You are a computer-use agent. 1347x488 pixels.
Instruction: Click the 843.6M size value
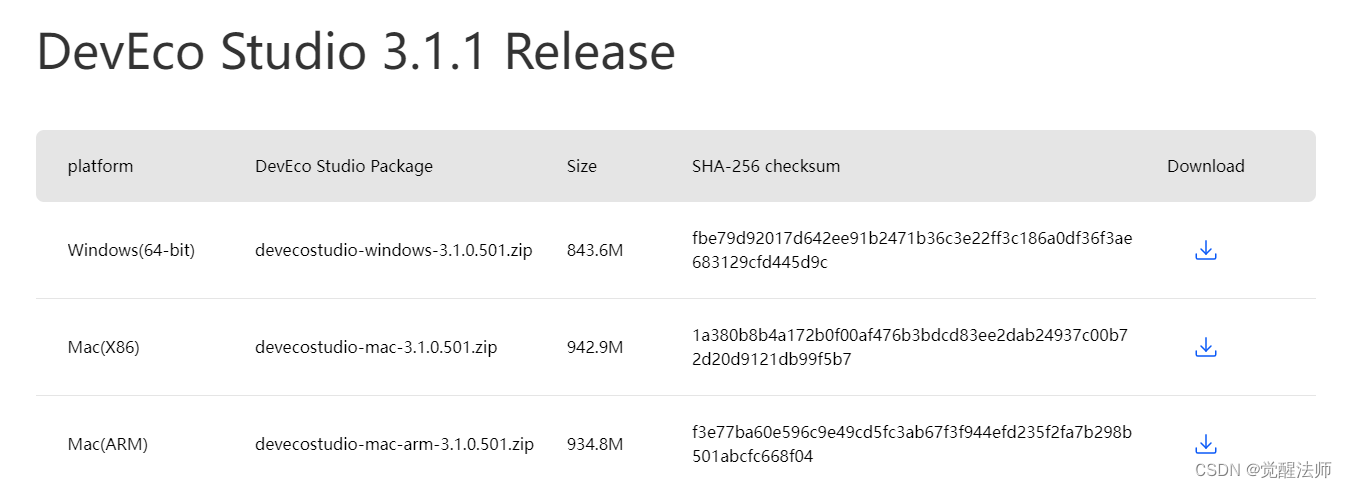coord(594,250)
